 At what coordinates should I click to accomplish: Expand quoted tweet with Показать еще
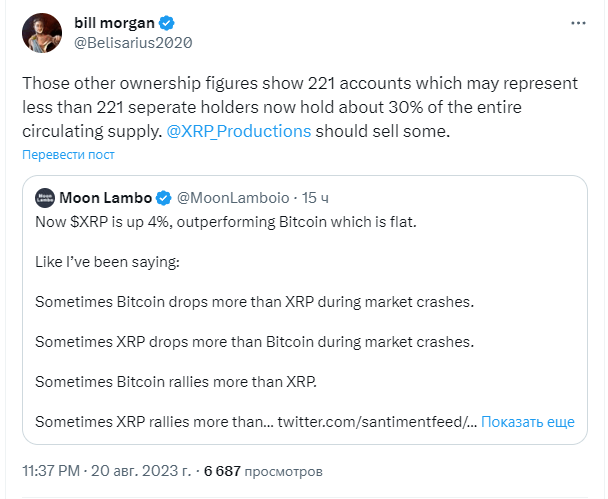[x=528, y=421]
